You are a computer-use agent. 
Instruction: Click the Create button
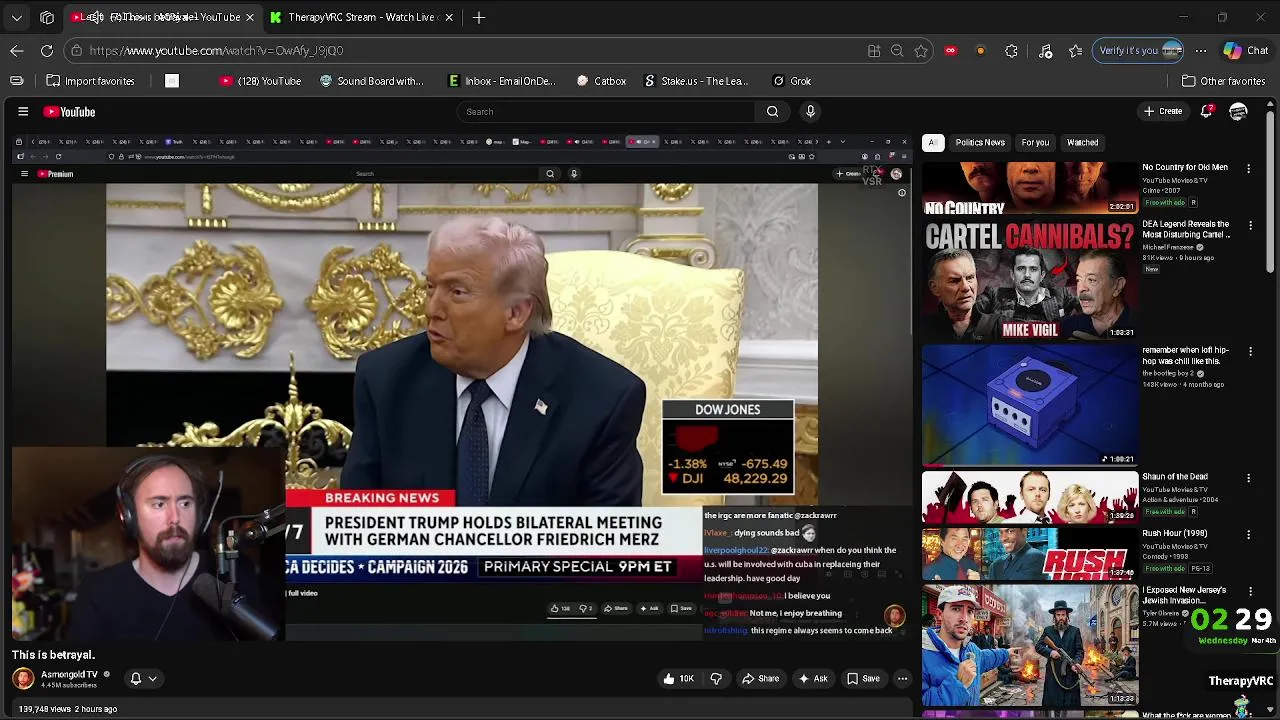click(1163, 111)
